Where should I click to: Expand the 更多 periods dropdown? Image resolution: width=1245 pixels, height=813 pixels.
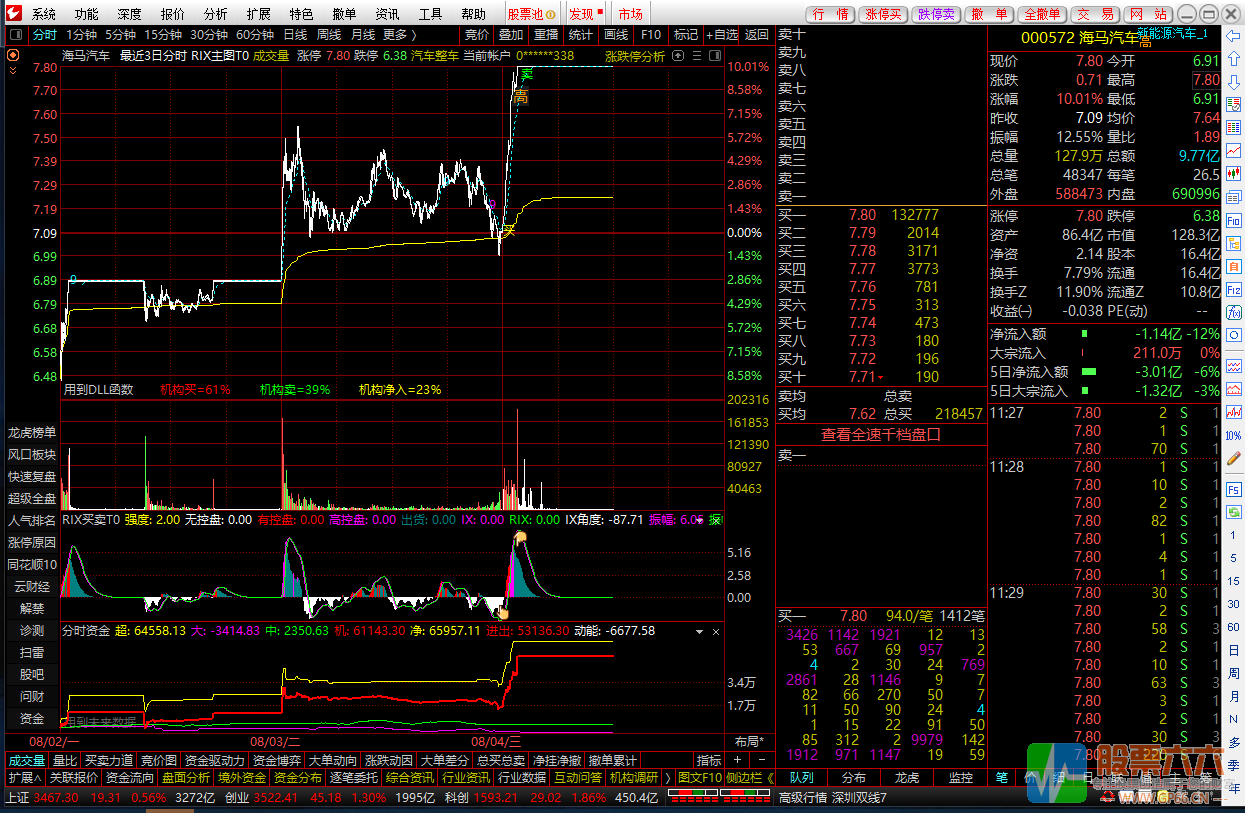[399, 34]
